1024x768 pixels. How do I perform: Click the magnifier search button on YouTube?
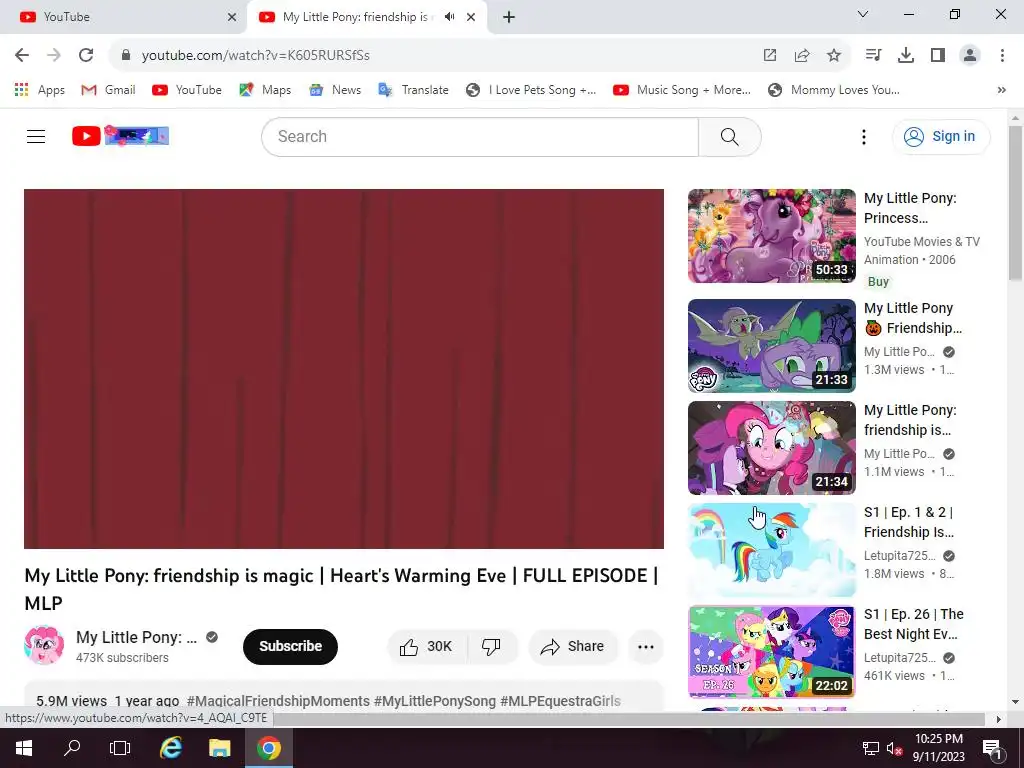[x=729, y=136]
